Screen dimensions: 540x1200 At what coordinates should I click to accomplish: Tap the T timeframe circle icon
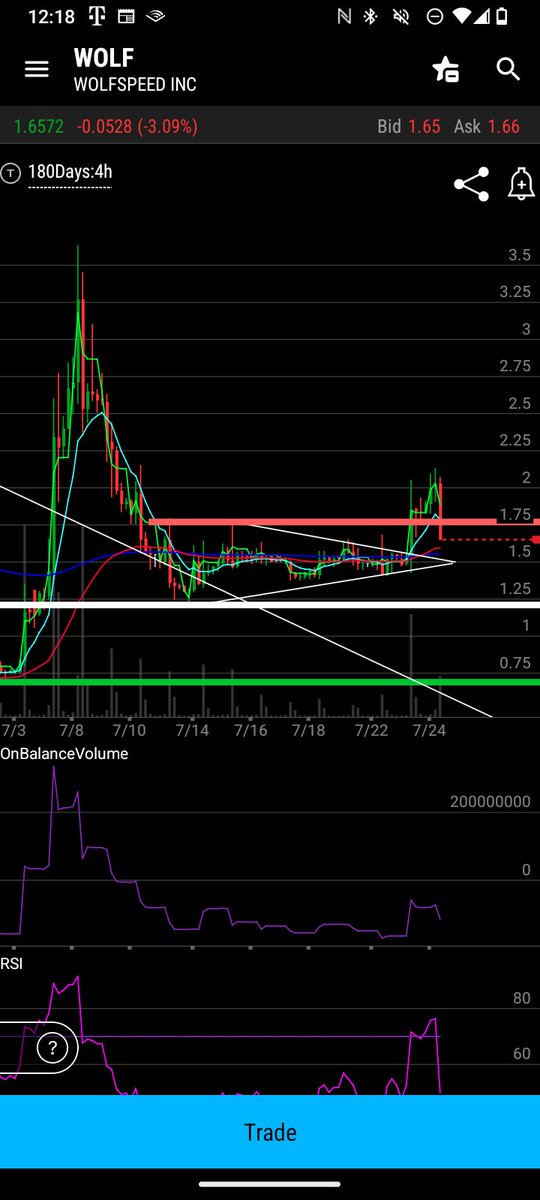pyautogui.click(x=11, y=172)
